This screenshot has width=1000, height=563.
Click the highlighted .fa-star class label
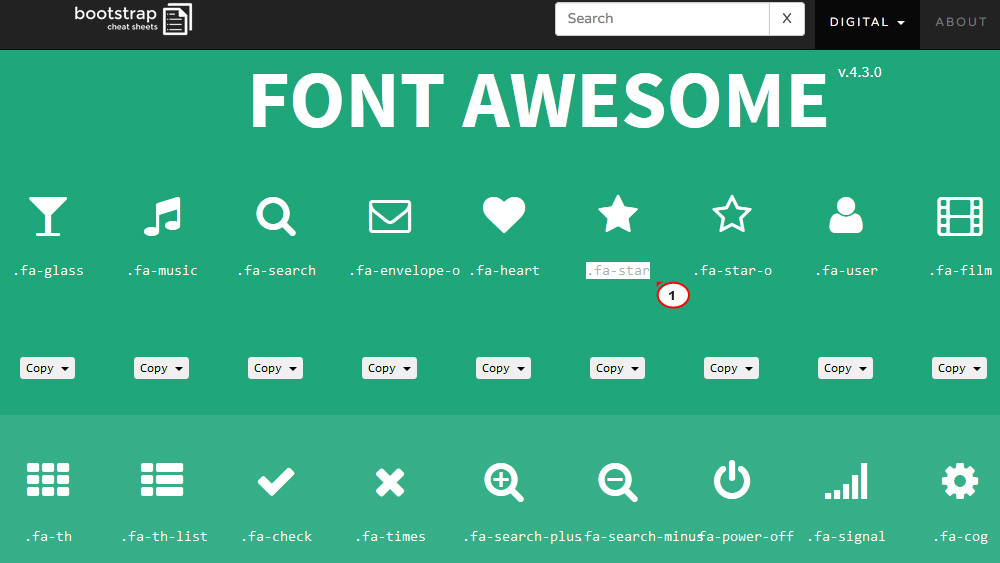click(618, 270)
